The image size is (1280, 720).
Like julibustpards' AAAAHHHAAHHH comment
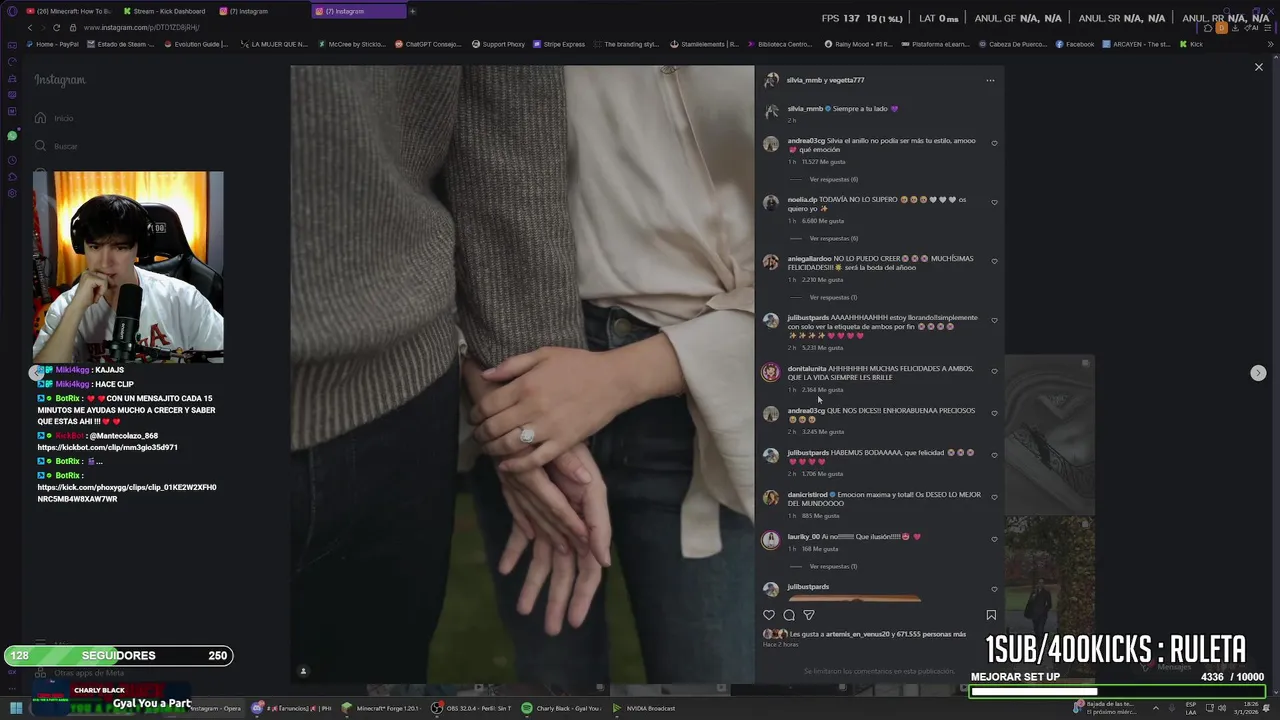point(994,320)
